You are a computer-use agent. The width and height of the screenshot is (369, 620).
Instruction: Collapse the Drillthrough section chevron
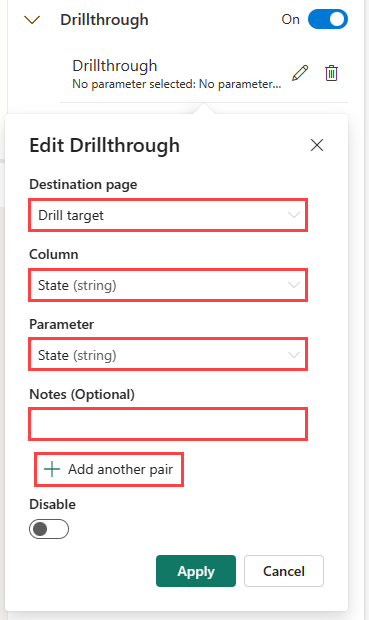click(32, 20)
